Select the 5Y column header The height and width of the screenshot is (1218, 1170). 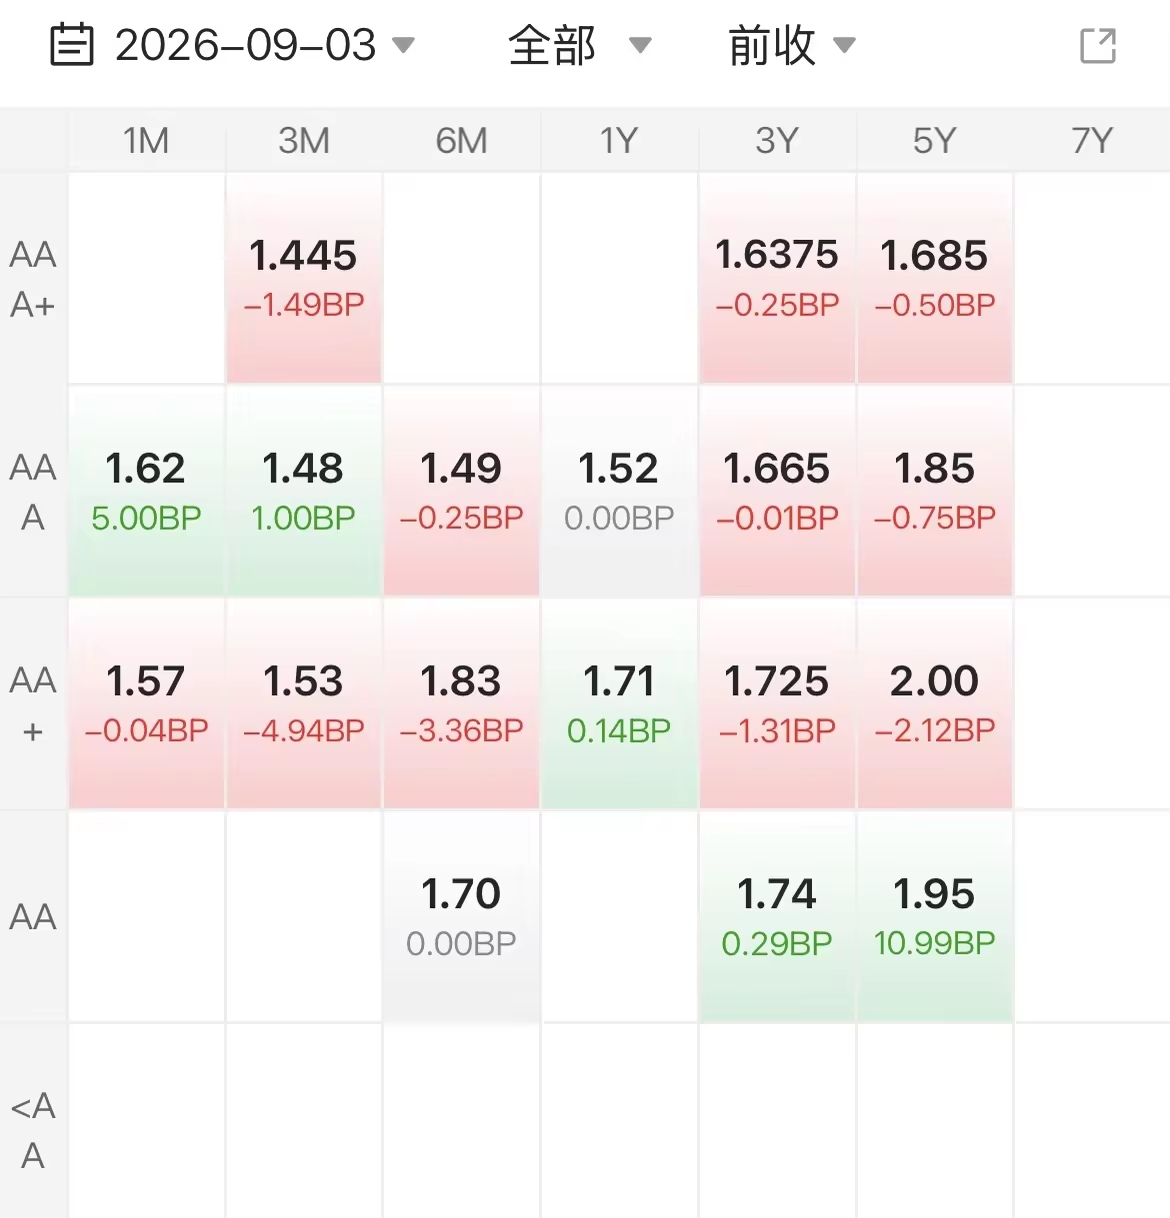[935, 141]
